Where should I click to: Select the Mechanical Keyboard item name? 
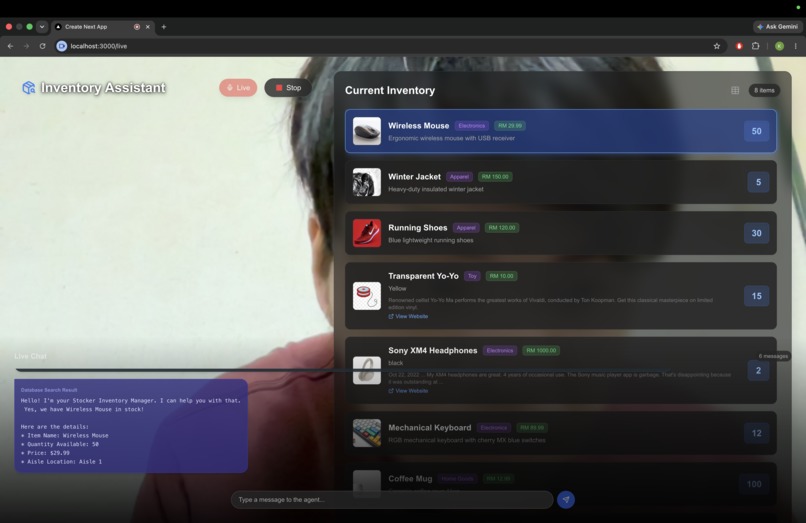tap(429, 427)
